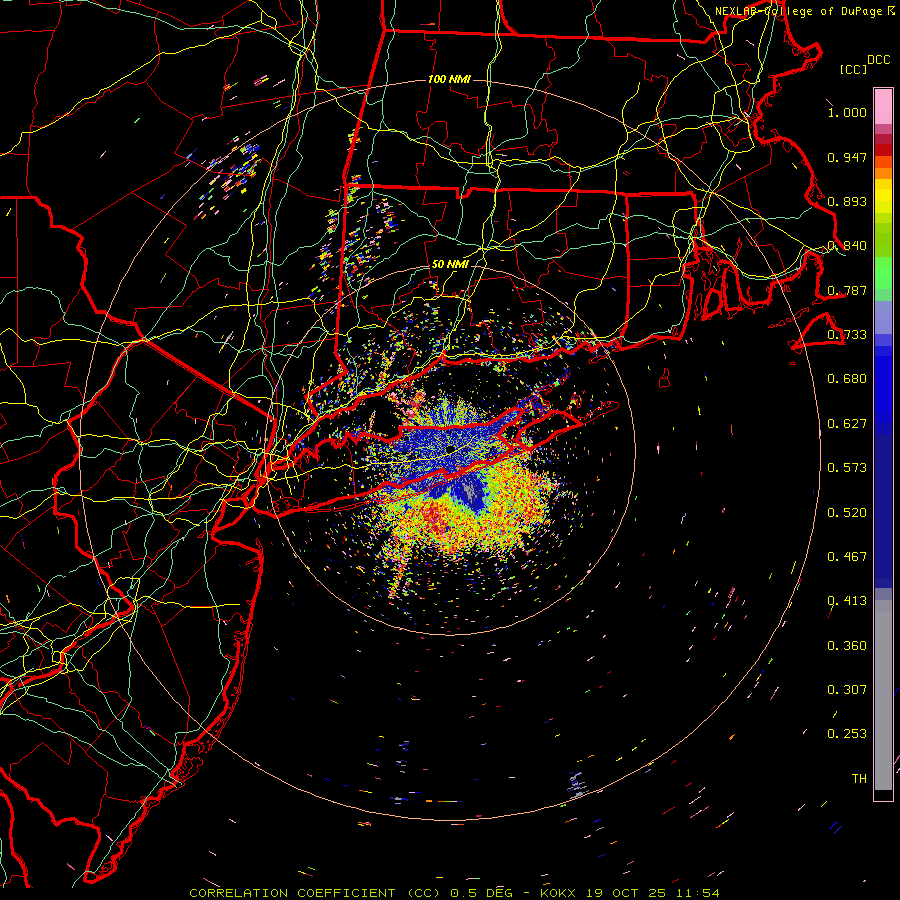The width and height of the screenshot is (900, 900).
Task: Click the [CC] units label
Action: point(853,69)
